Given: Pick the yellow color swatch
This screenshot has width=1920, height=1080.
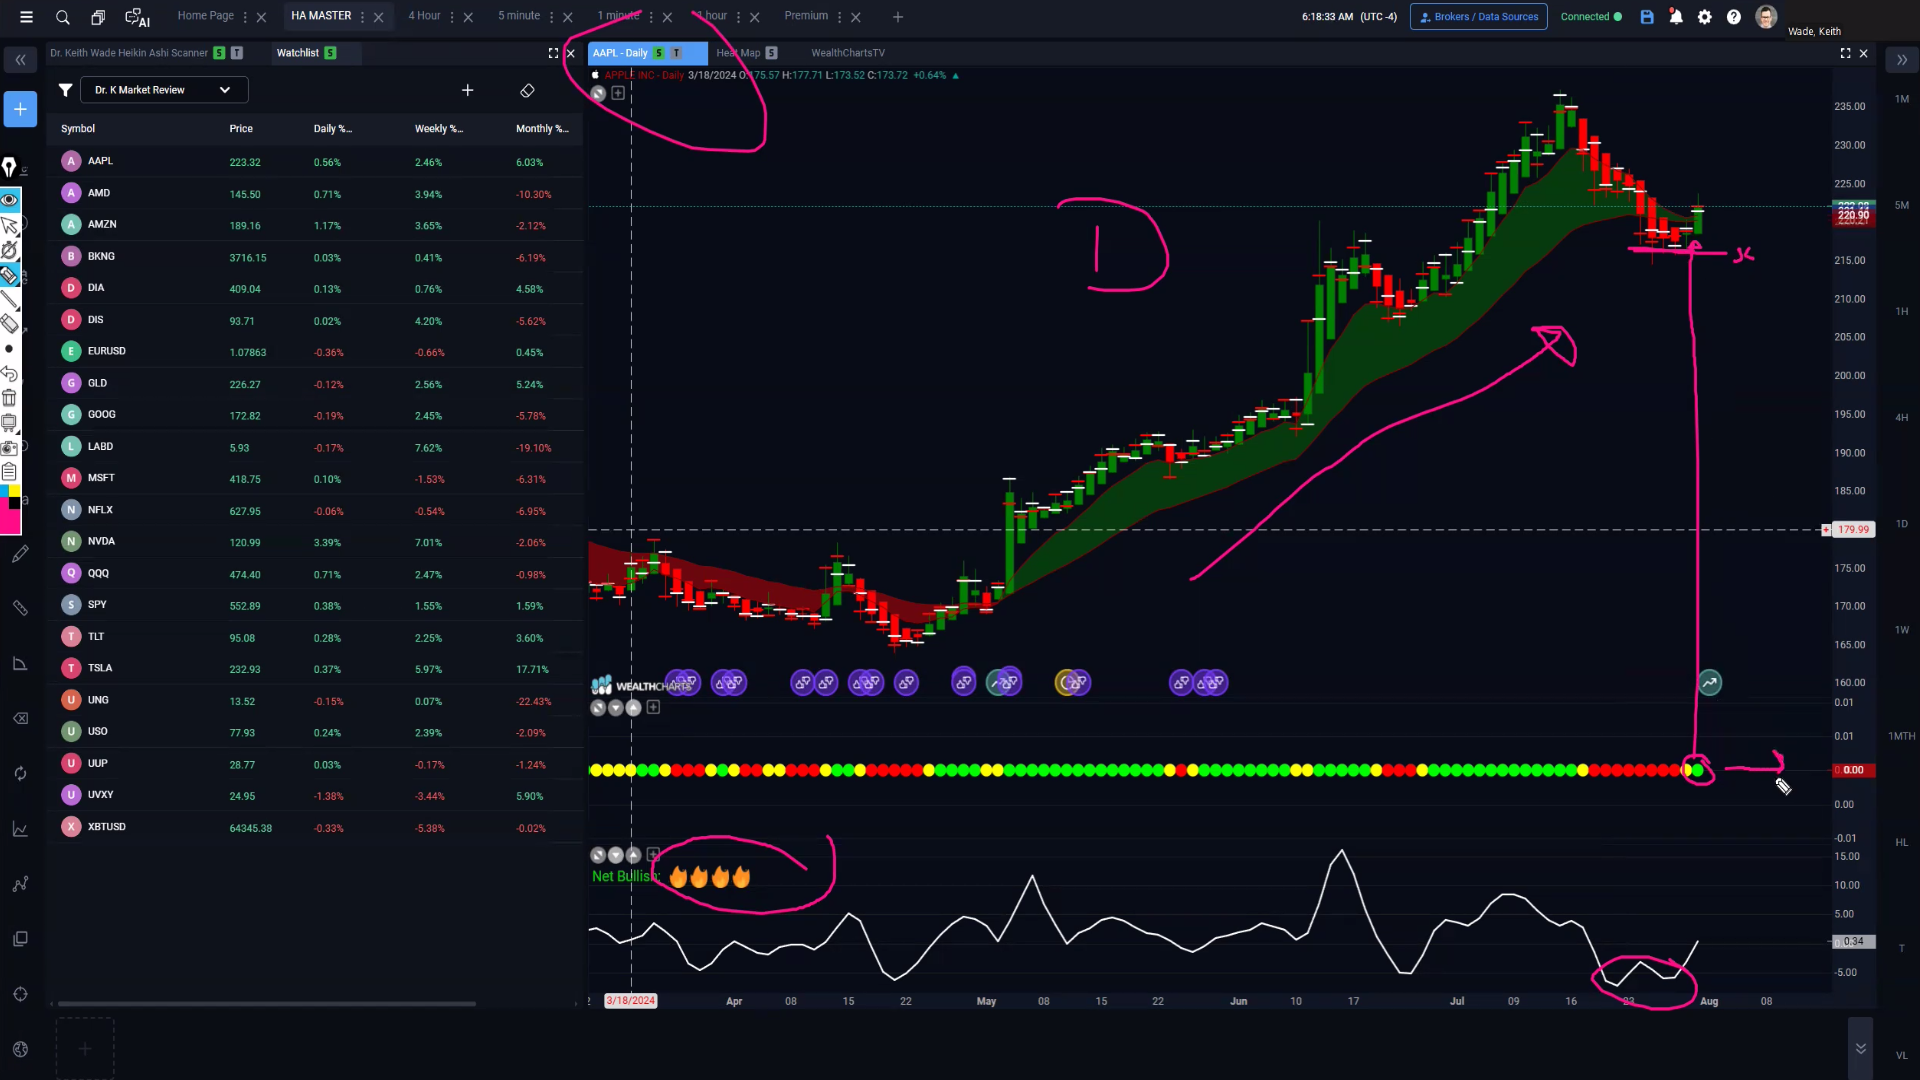Looking at the screenshot, I should [x=14, y=490].
